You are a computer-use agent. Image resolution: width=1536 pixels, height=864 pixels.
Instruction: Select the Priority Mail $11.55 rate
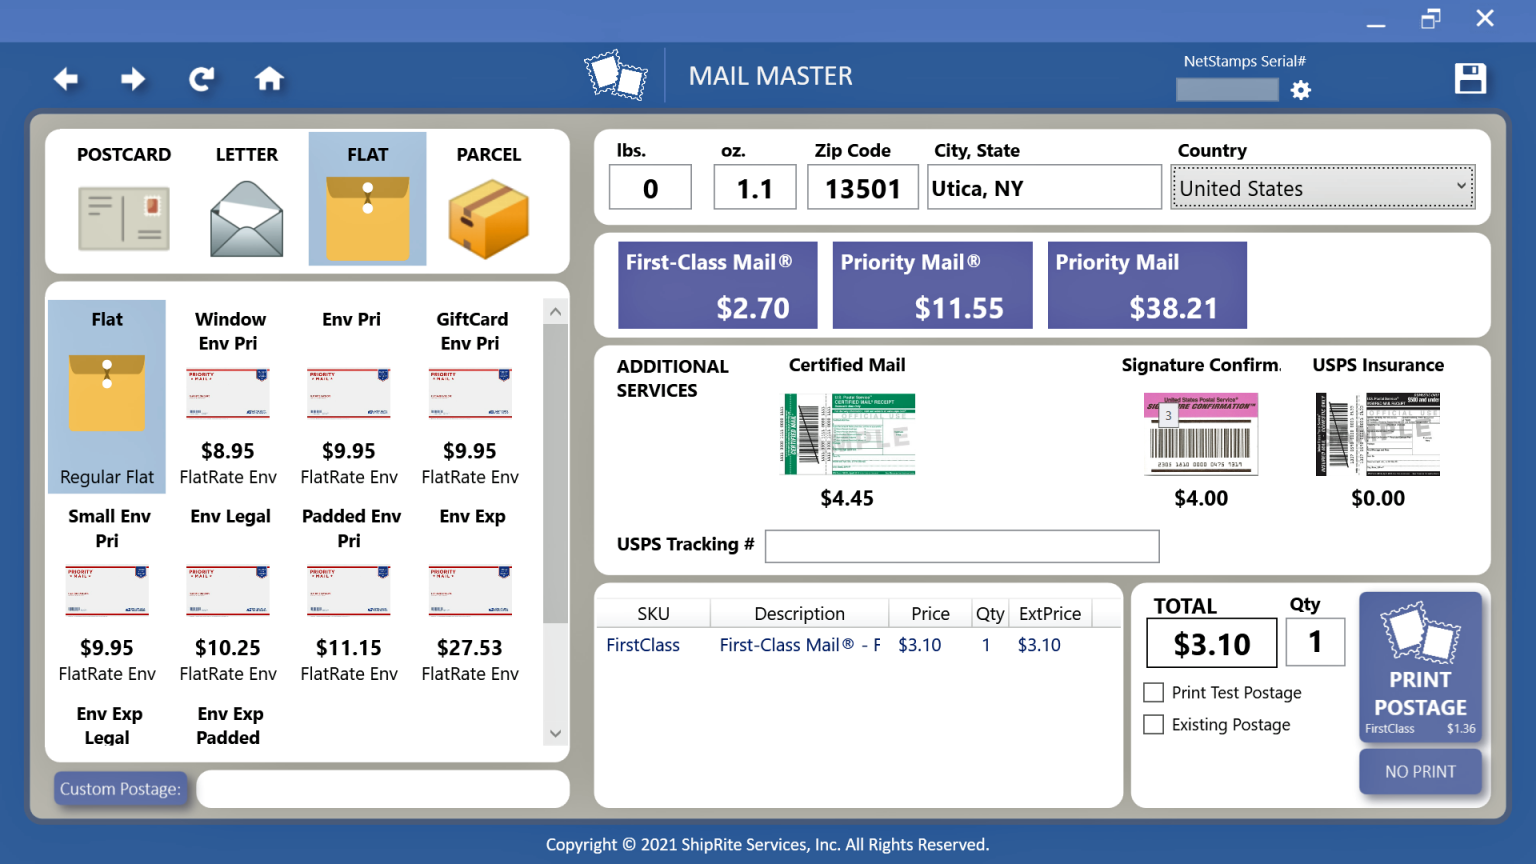pos(932,285)
